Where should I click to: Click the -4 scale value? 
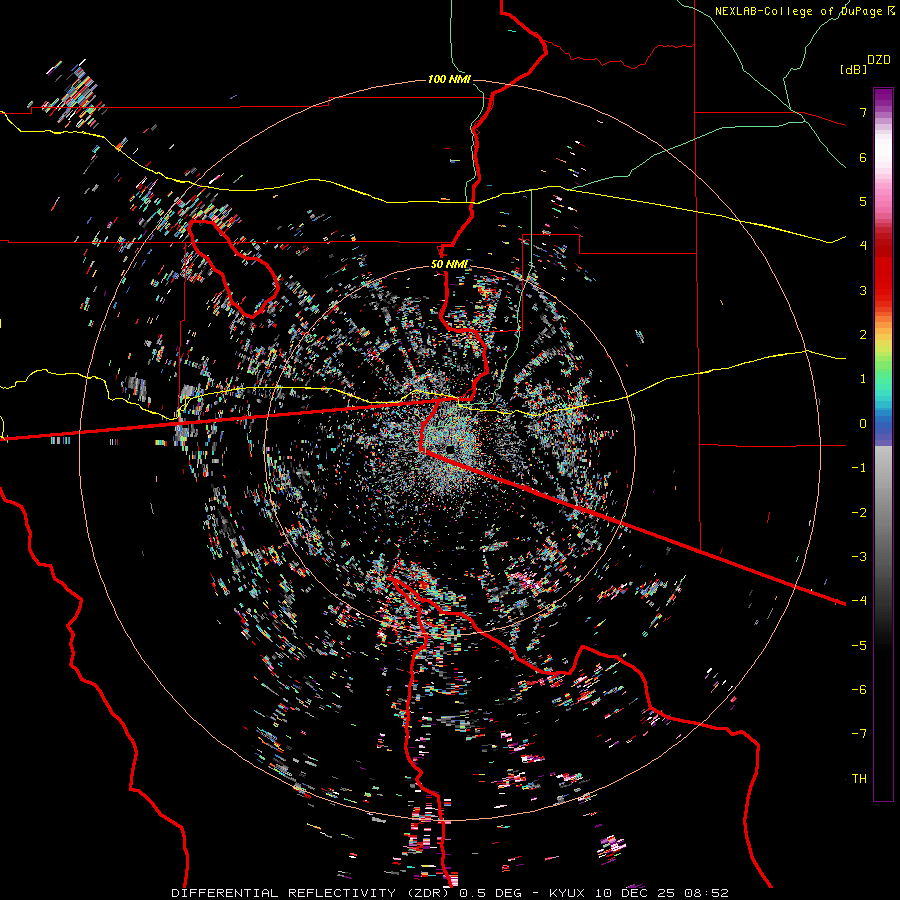tap(859, 600)
